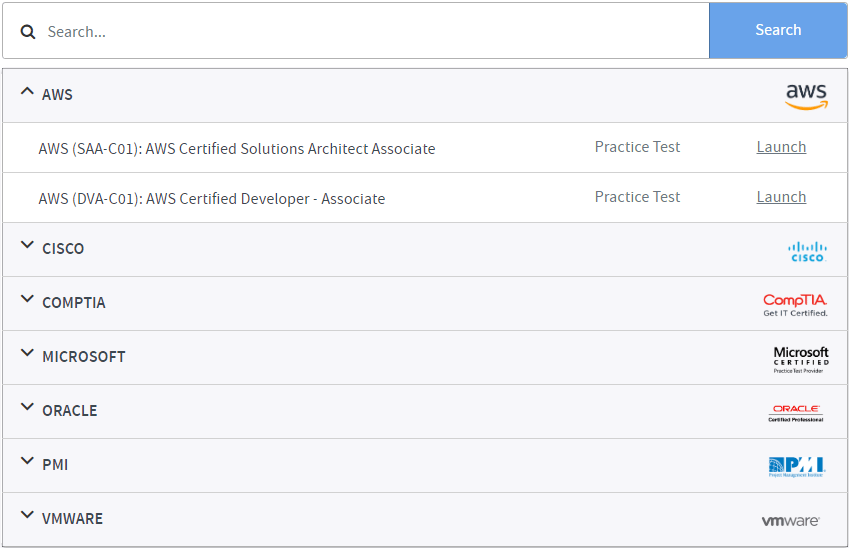The image size is (849, 548).
Task: Click the Oracle Certified Professional logo
Action: click(796, 412)
